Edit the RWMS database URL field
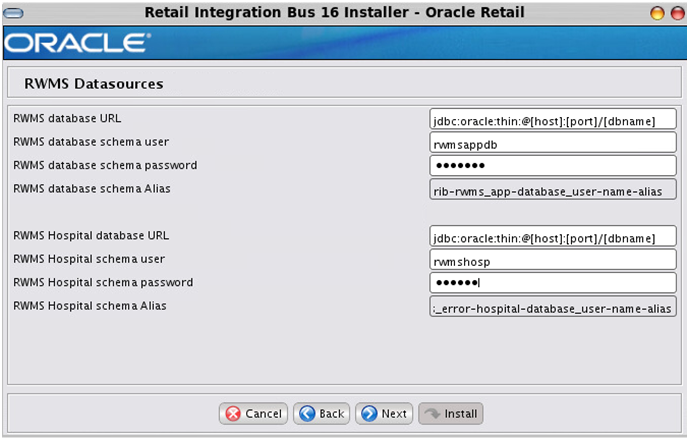The height and width of the screenshot is (440, 689). pyautogui.click(x=553, y=119)
